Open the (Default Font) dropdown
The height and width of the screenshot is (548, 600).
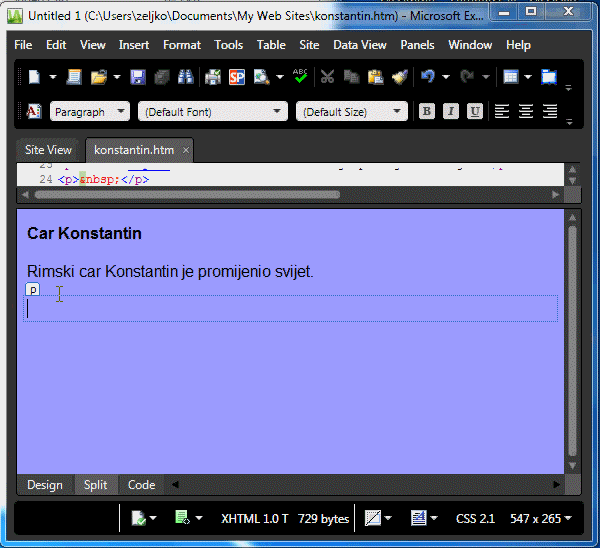click(212, 112)
